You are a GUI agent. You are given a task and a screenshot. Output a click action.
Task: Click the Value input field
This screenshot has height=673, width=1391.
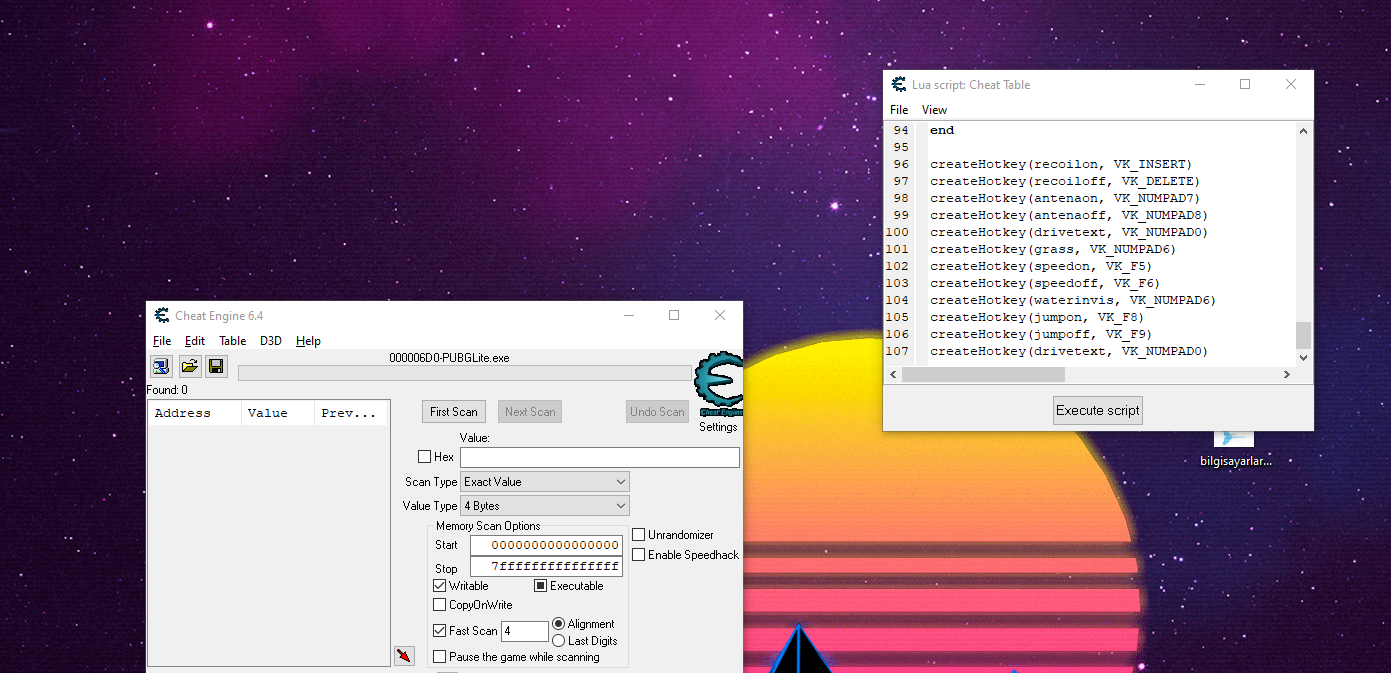[600, 457]
